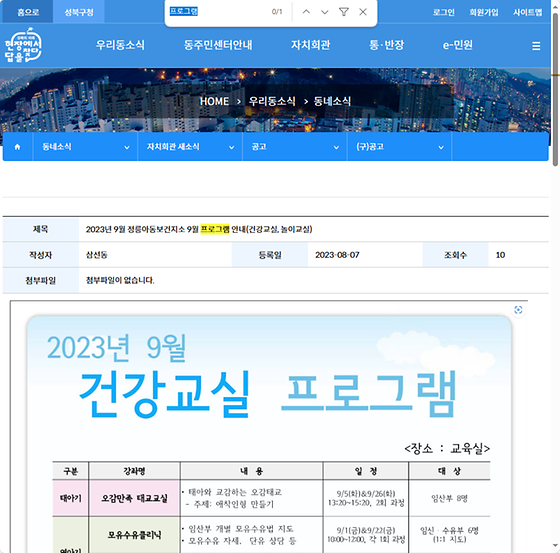Screen dimensions: 560x553
Task: Click the <장소 : 교육실> label
Action: tap(447, 448)
